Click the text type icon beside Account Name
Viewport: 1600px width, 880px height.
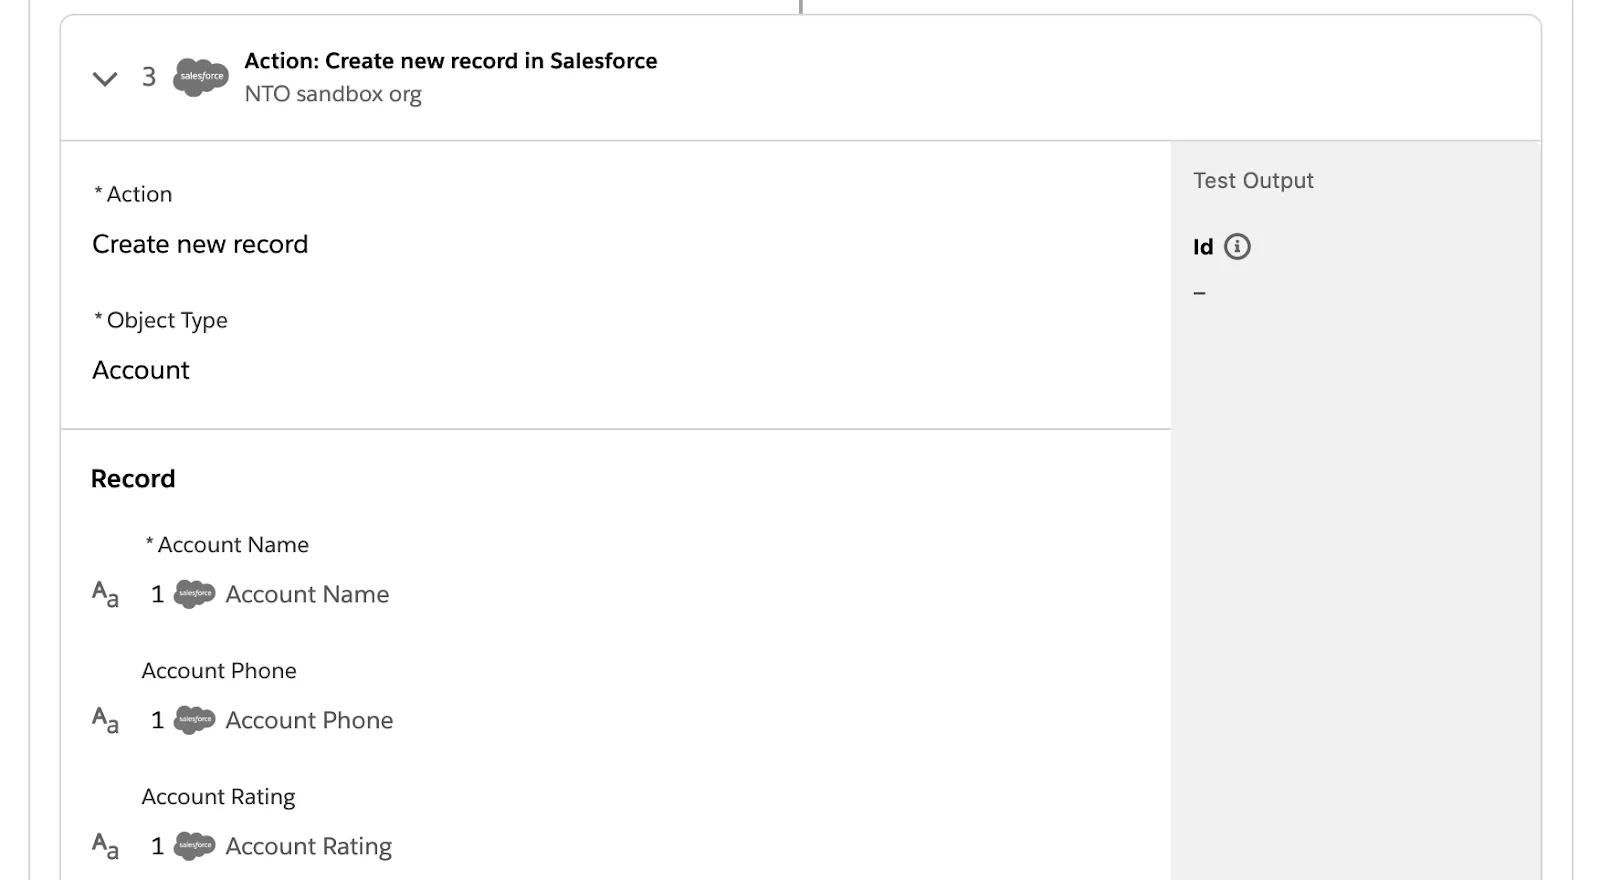click(106, 595)
